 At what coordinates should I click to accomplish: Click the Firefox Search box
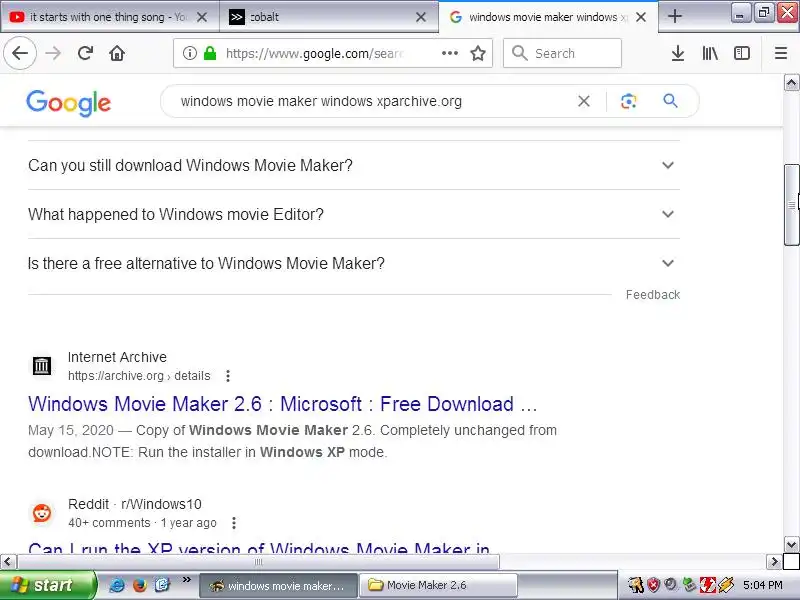tap(562, 53)
